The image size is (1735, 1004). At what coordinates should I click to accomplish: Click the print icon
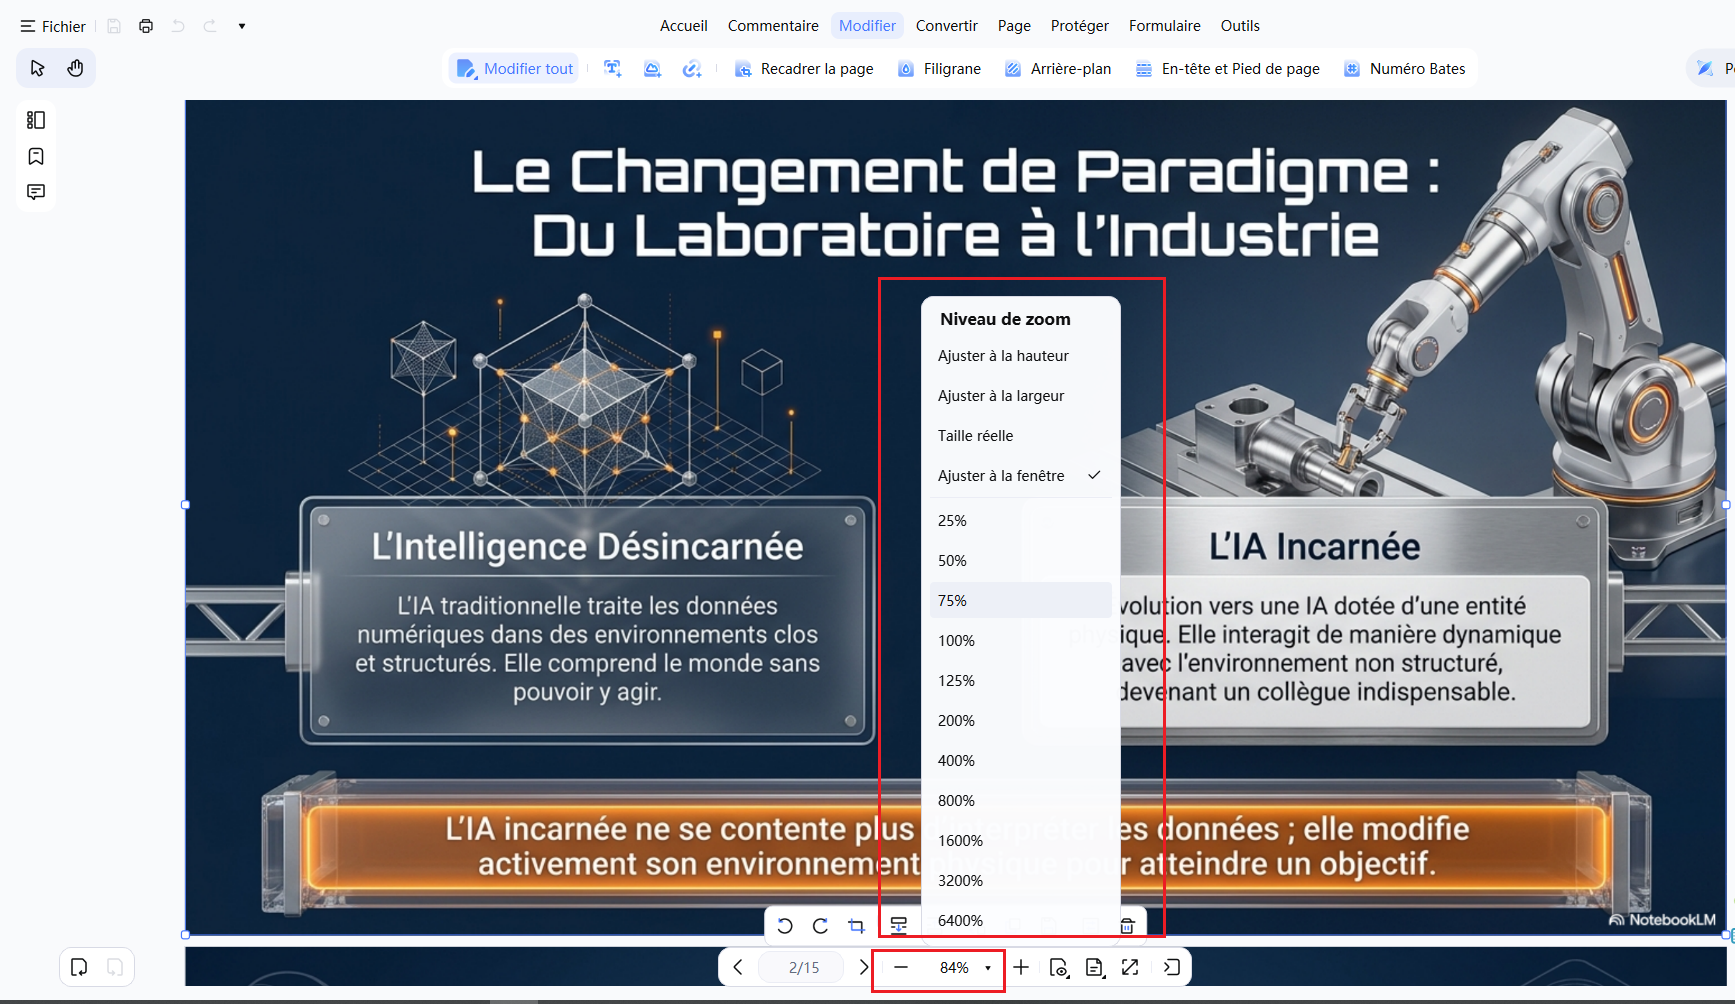(x=146, y=26)
